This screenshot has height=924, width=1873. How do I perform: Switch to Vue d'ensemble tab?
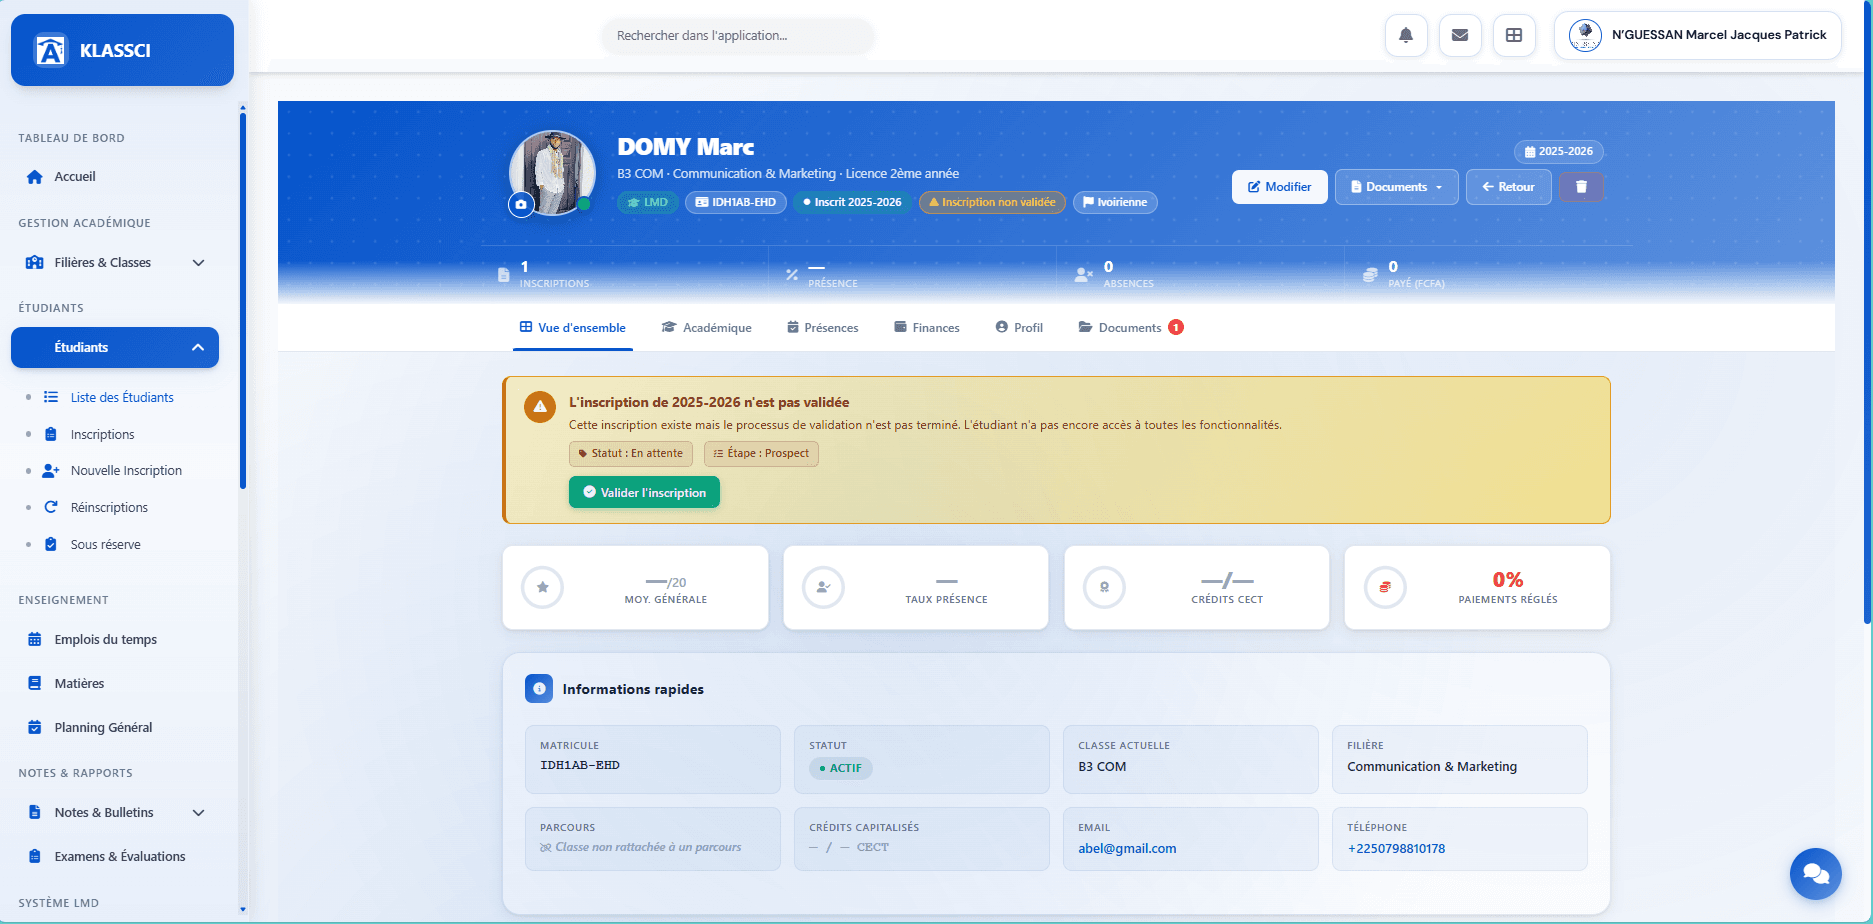pos(573,328)
